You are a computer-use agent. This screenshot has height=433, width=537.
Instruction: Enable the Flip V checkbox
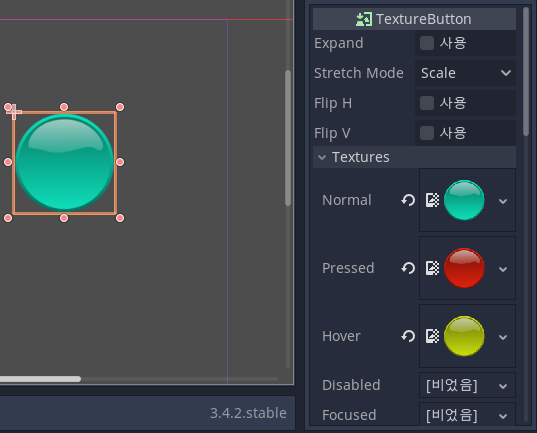[427, 133]
